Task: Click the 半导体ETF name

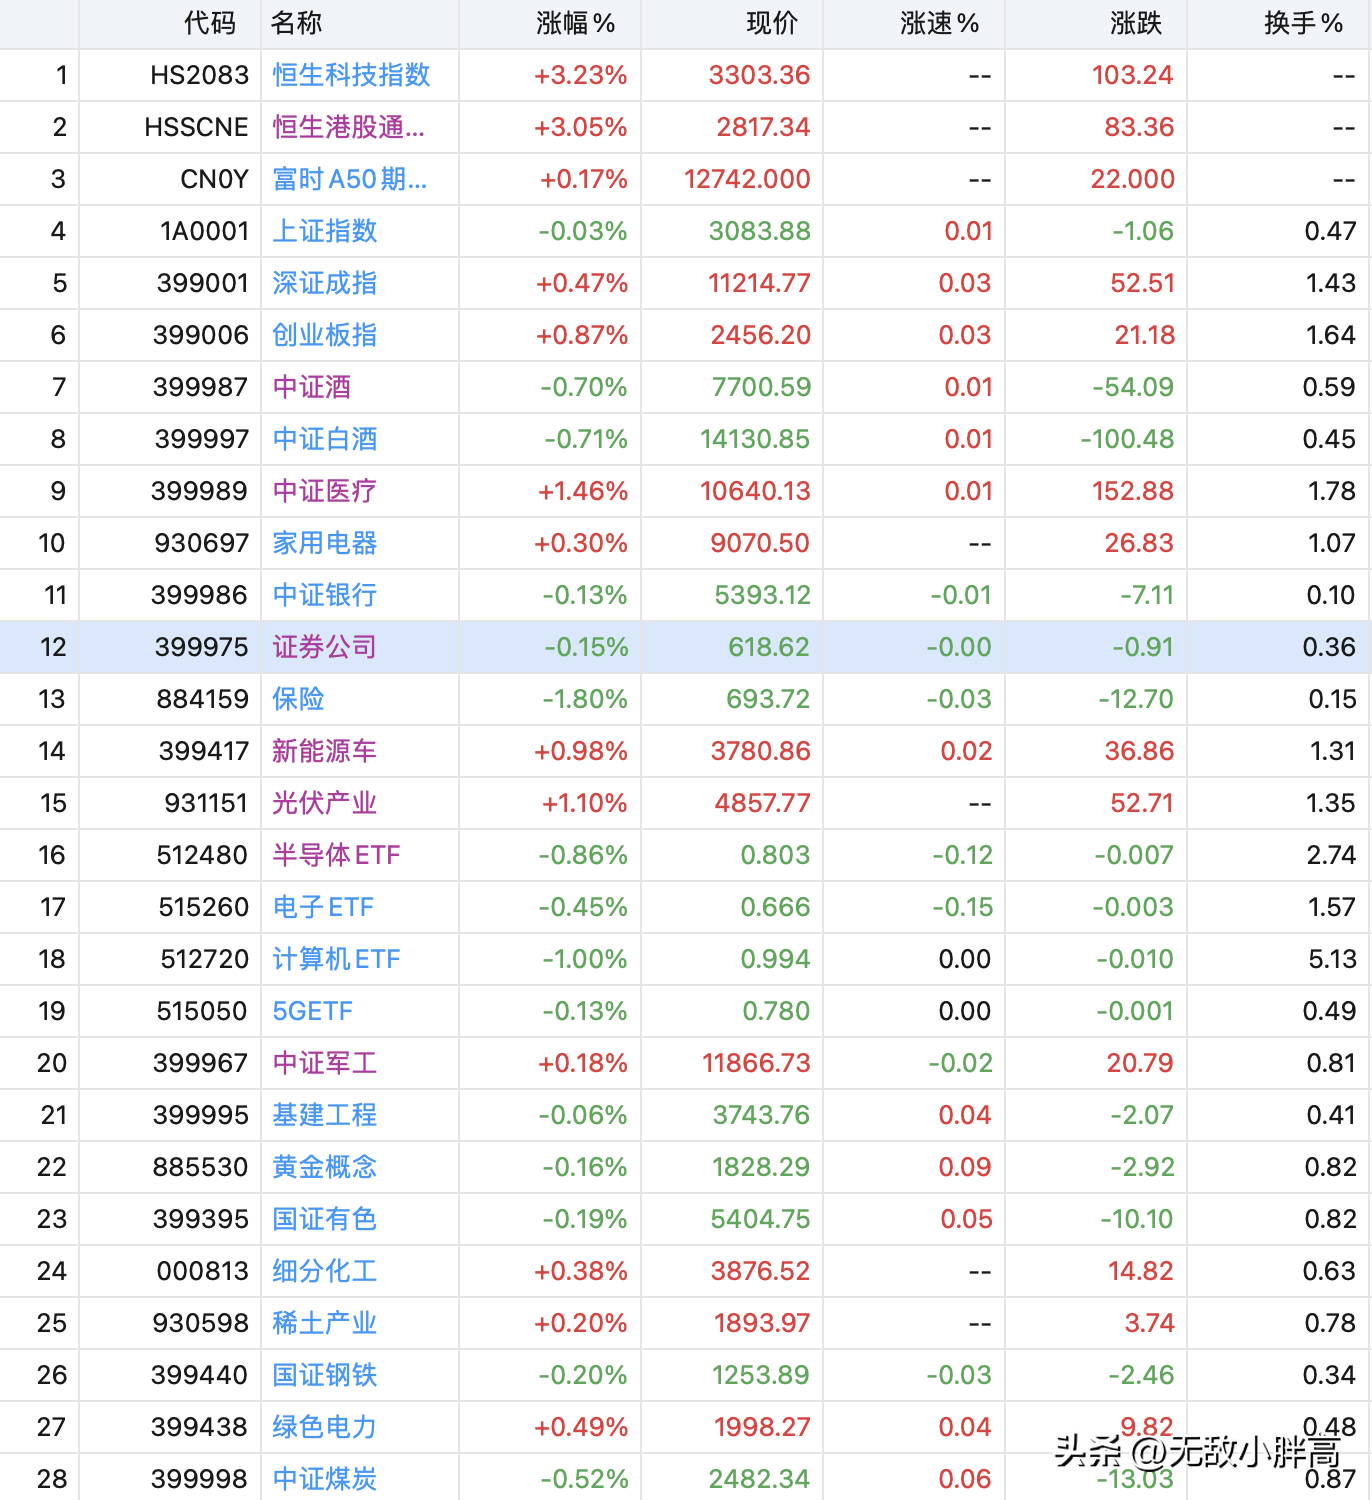Action: (336, 855)
